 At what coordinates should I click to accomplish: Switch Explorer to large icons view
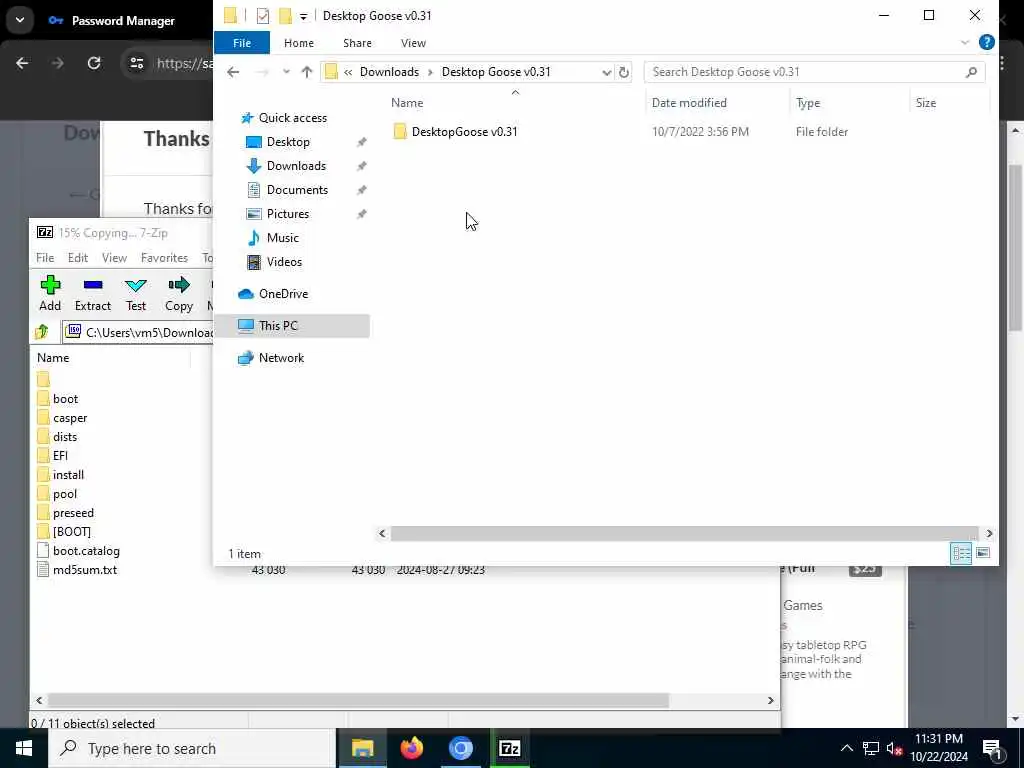pos(983,553)
